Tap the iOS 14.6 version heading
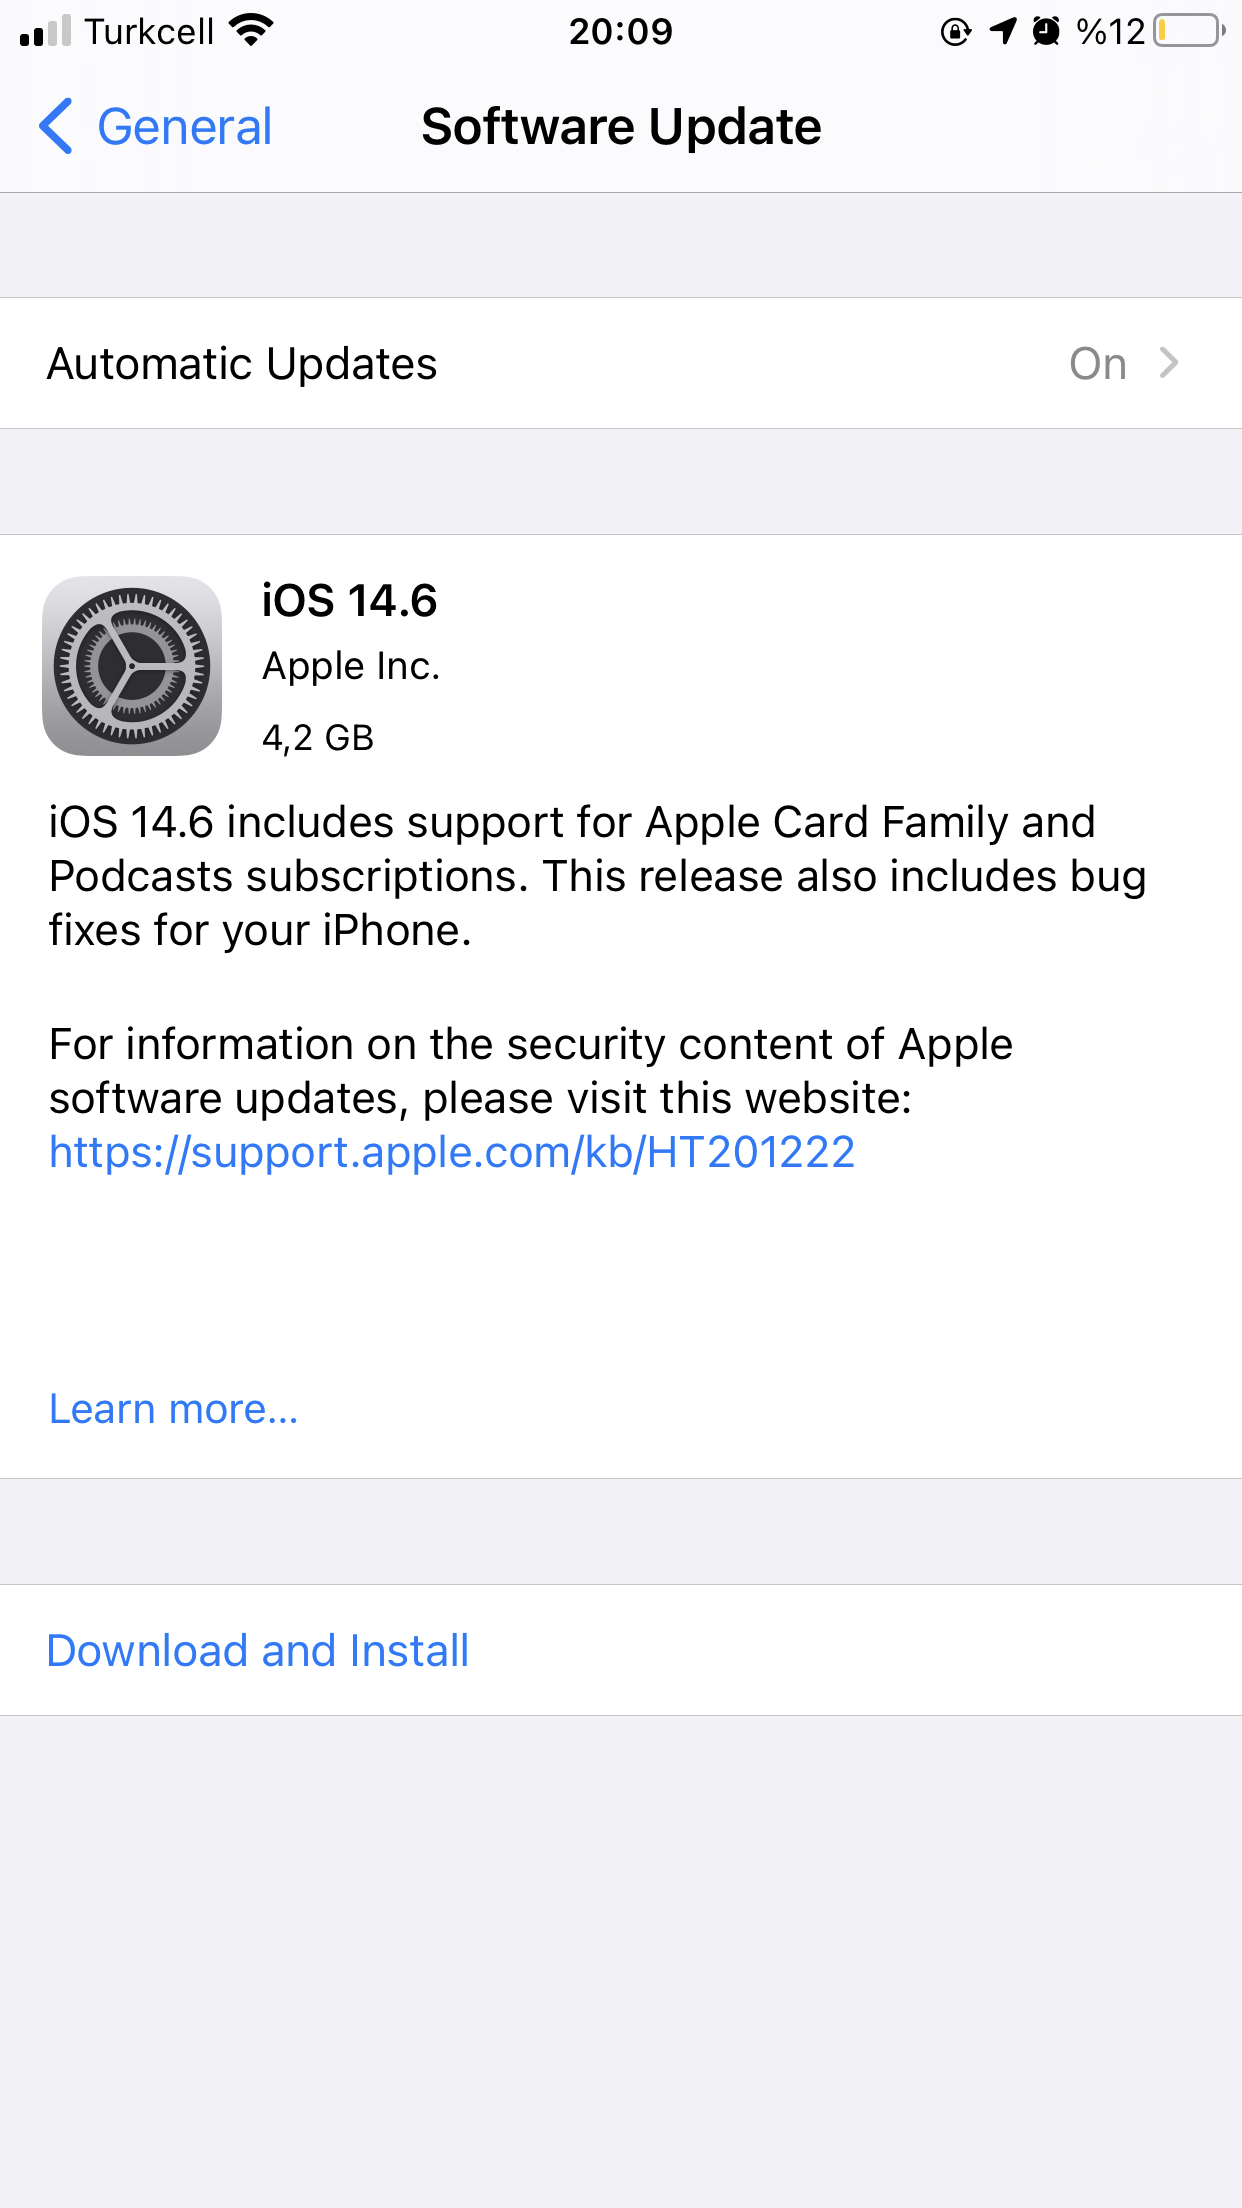1242x2208 pixels. point(349,601)
